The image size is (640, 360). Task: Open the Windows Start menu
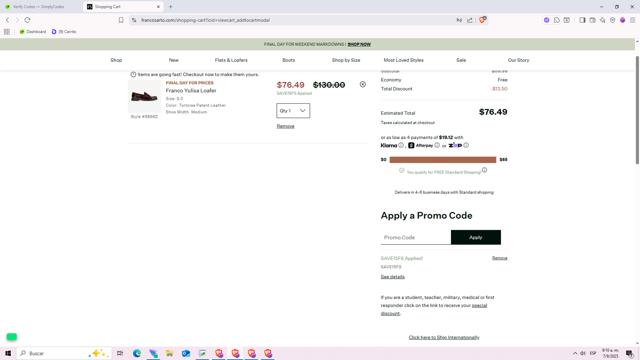click(x=8, y=353)
